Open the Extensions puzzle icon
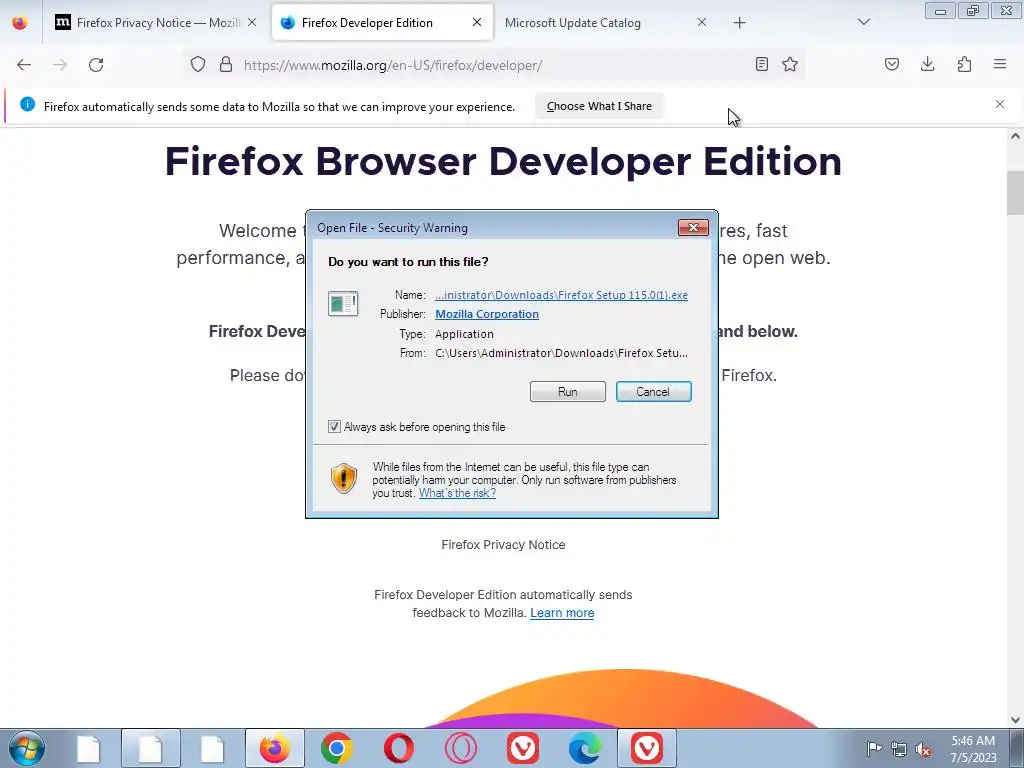Image resolution: width=1024 pixels, height=768 pixels. pos(964,65)
